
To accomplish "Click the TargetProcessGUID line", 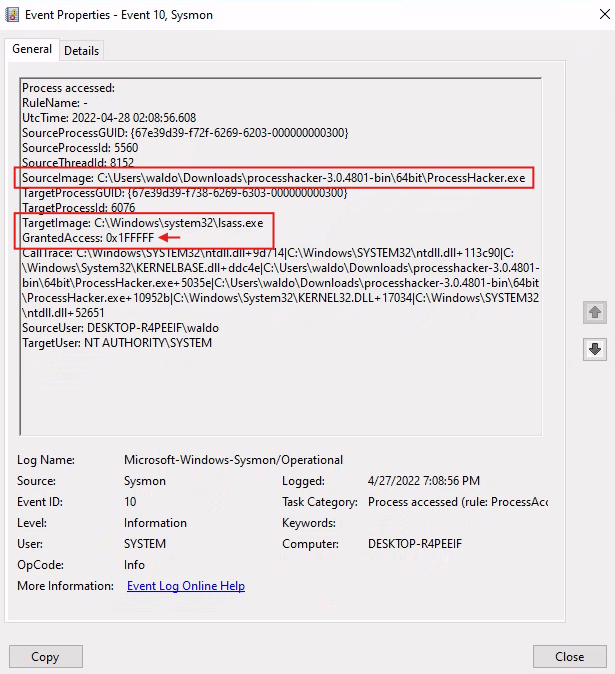I will 185,193.
